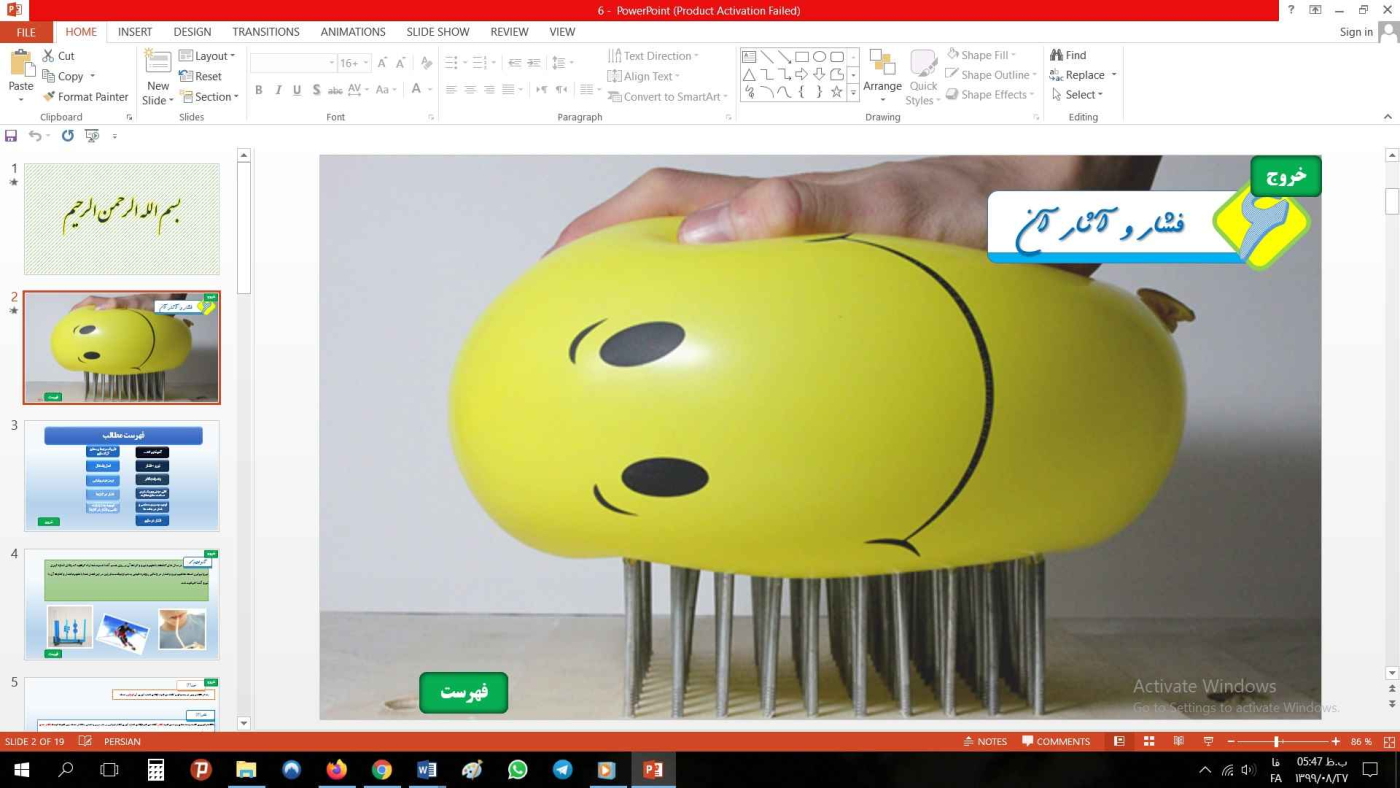The width and height of the screenshot is (1400, 788).
Task: Click the zoom slider in status bar
Action: pos(1277,742)
